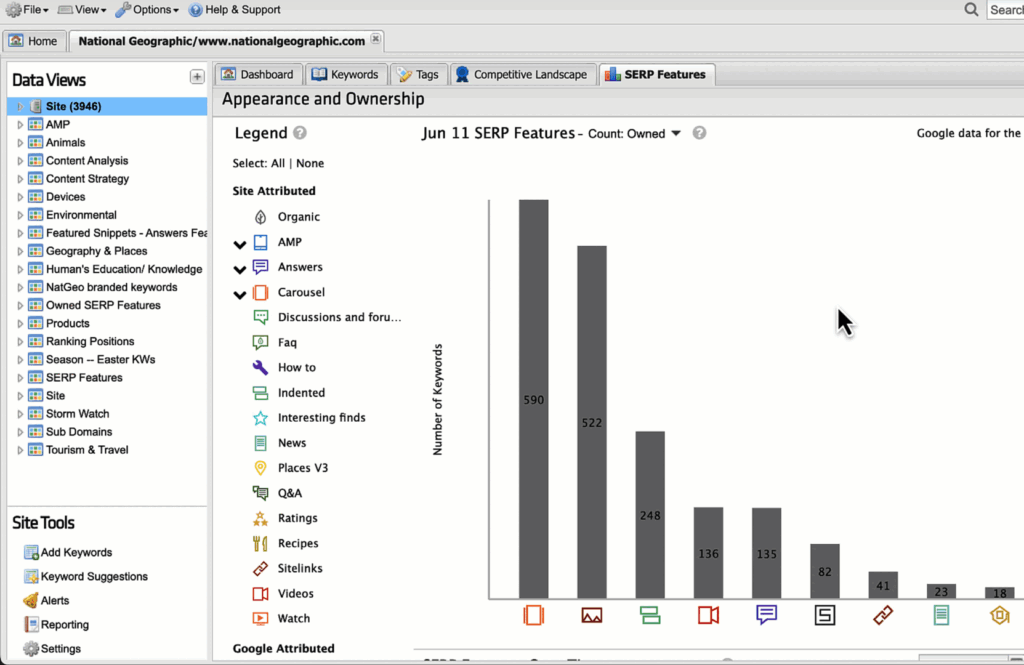Open the File menu
1024x665 pixels.
click(x=27, y=10)
